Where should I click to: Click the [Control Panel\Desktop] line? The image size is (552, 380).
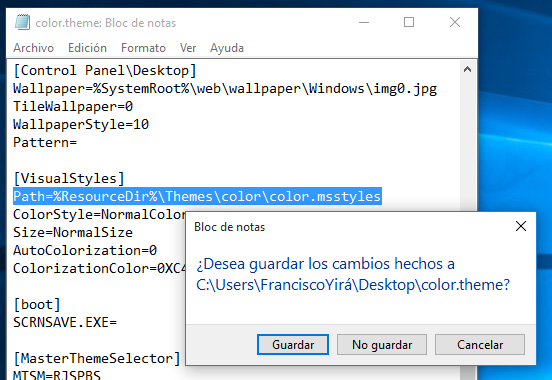click(105, 71)
